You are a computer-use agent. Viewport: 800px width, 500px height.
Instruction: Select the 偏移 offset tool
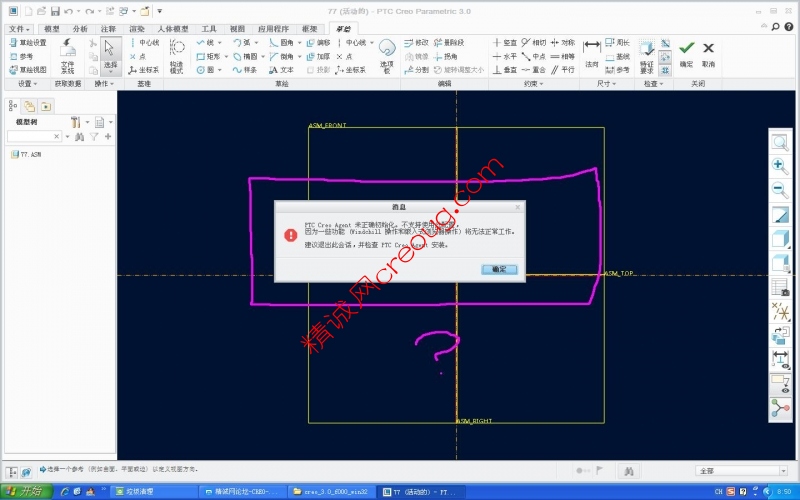[318, 43]
